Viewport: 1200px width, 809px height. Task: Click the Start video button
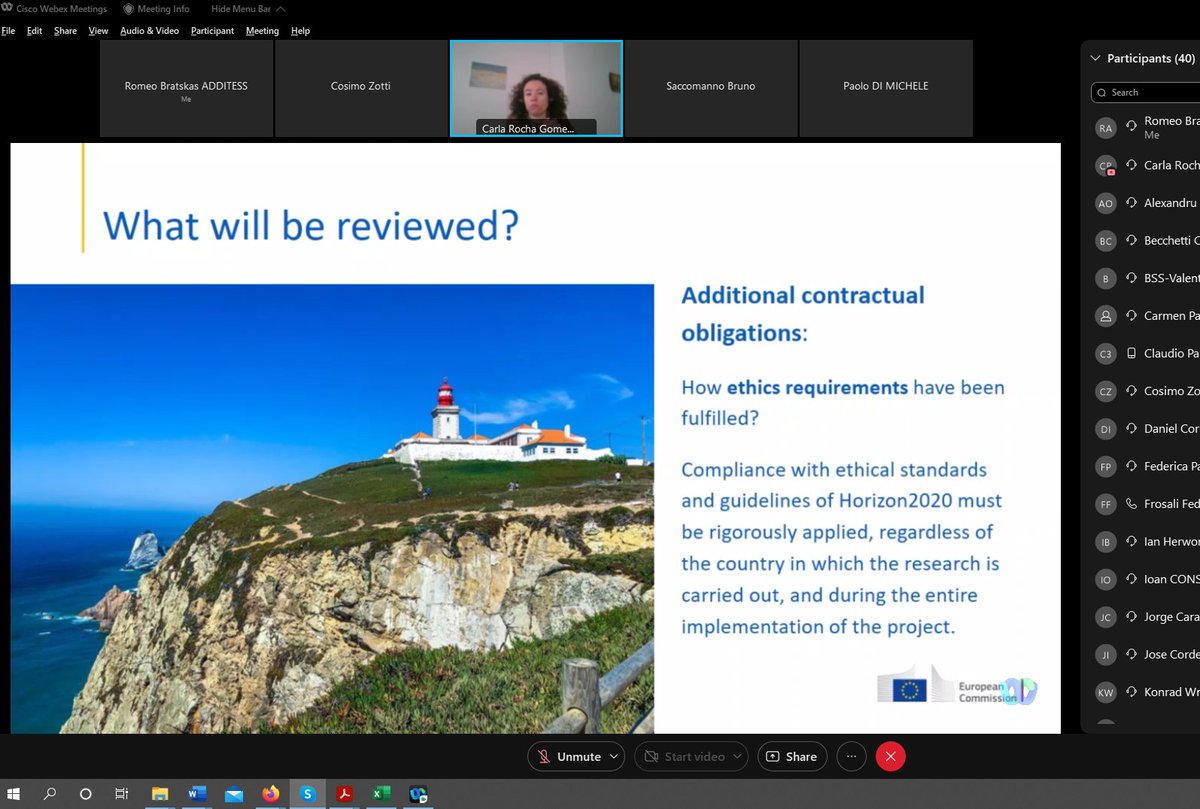tap(684, 757)
